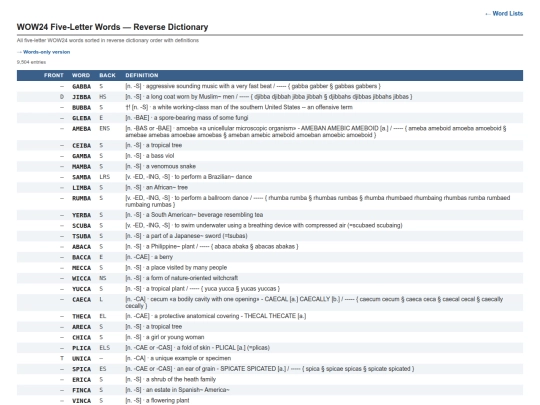Select the word ABACA
Image resolution: width=540 pixels, height=405 pixels.
point(82,247)
